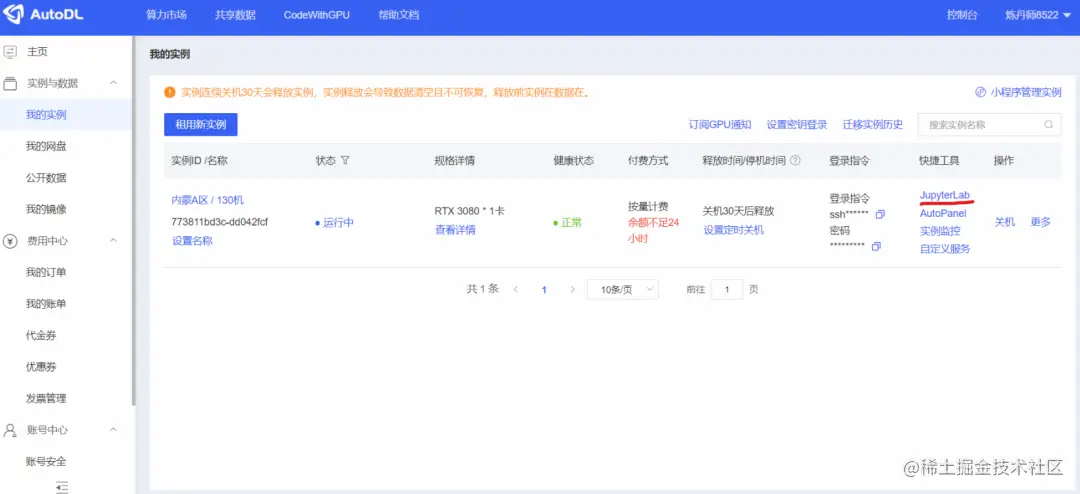Click the 前往 page number input
This screenshot has height=494, width=1080.
(727, 289)
